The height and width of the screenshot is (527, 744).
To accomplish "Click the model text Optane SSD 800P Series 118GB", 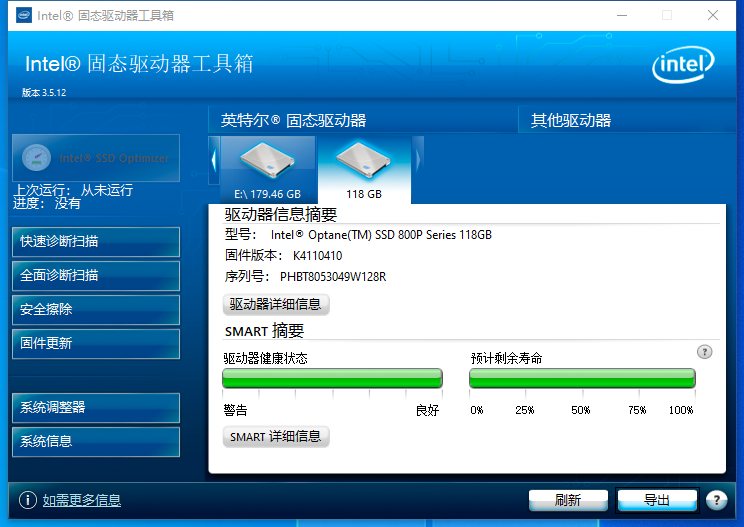I will [x=381, y=235].
